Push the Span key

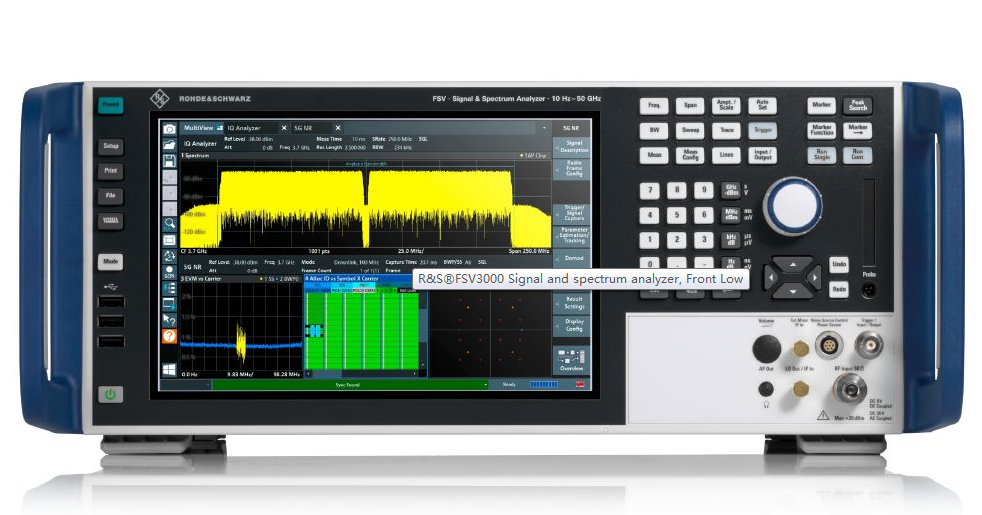[690, 105]
